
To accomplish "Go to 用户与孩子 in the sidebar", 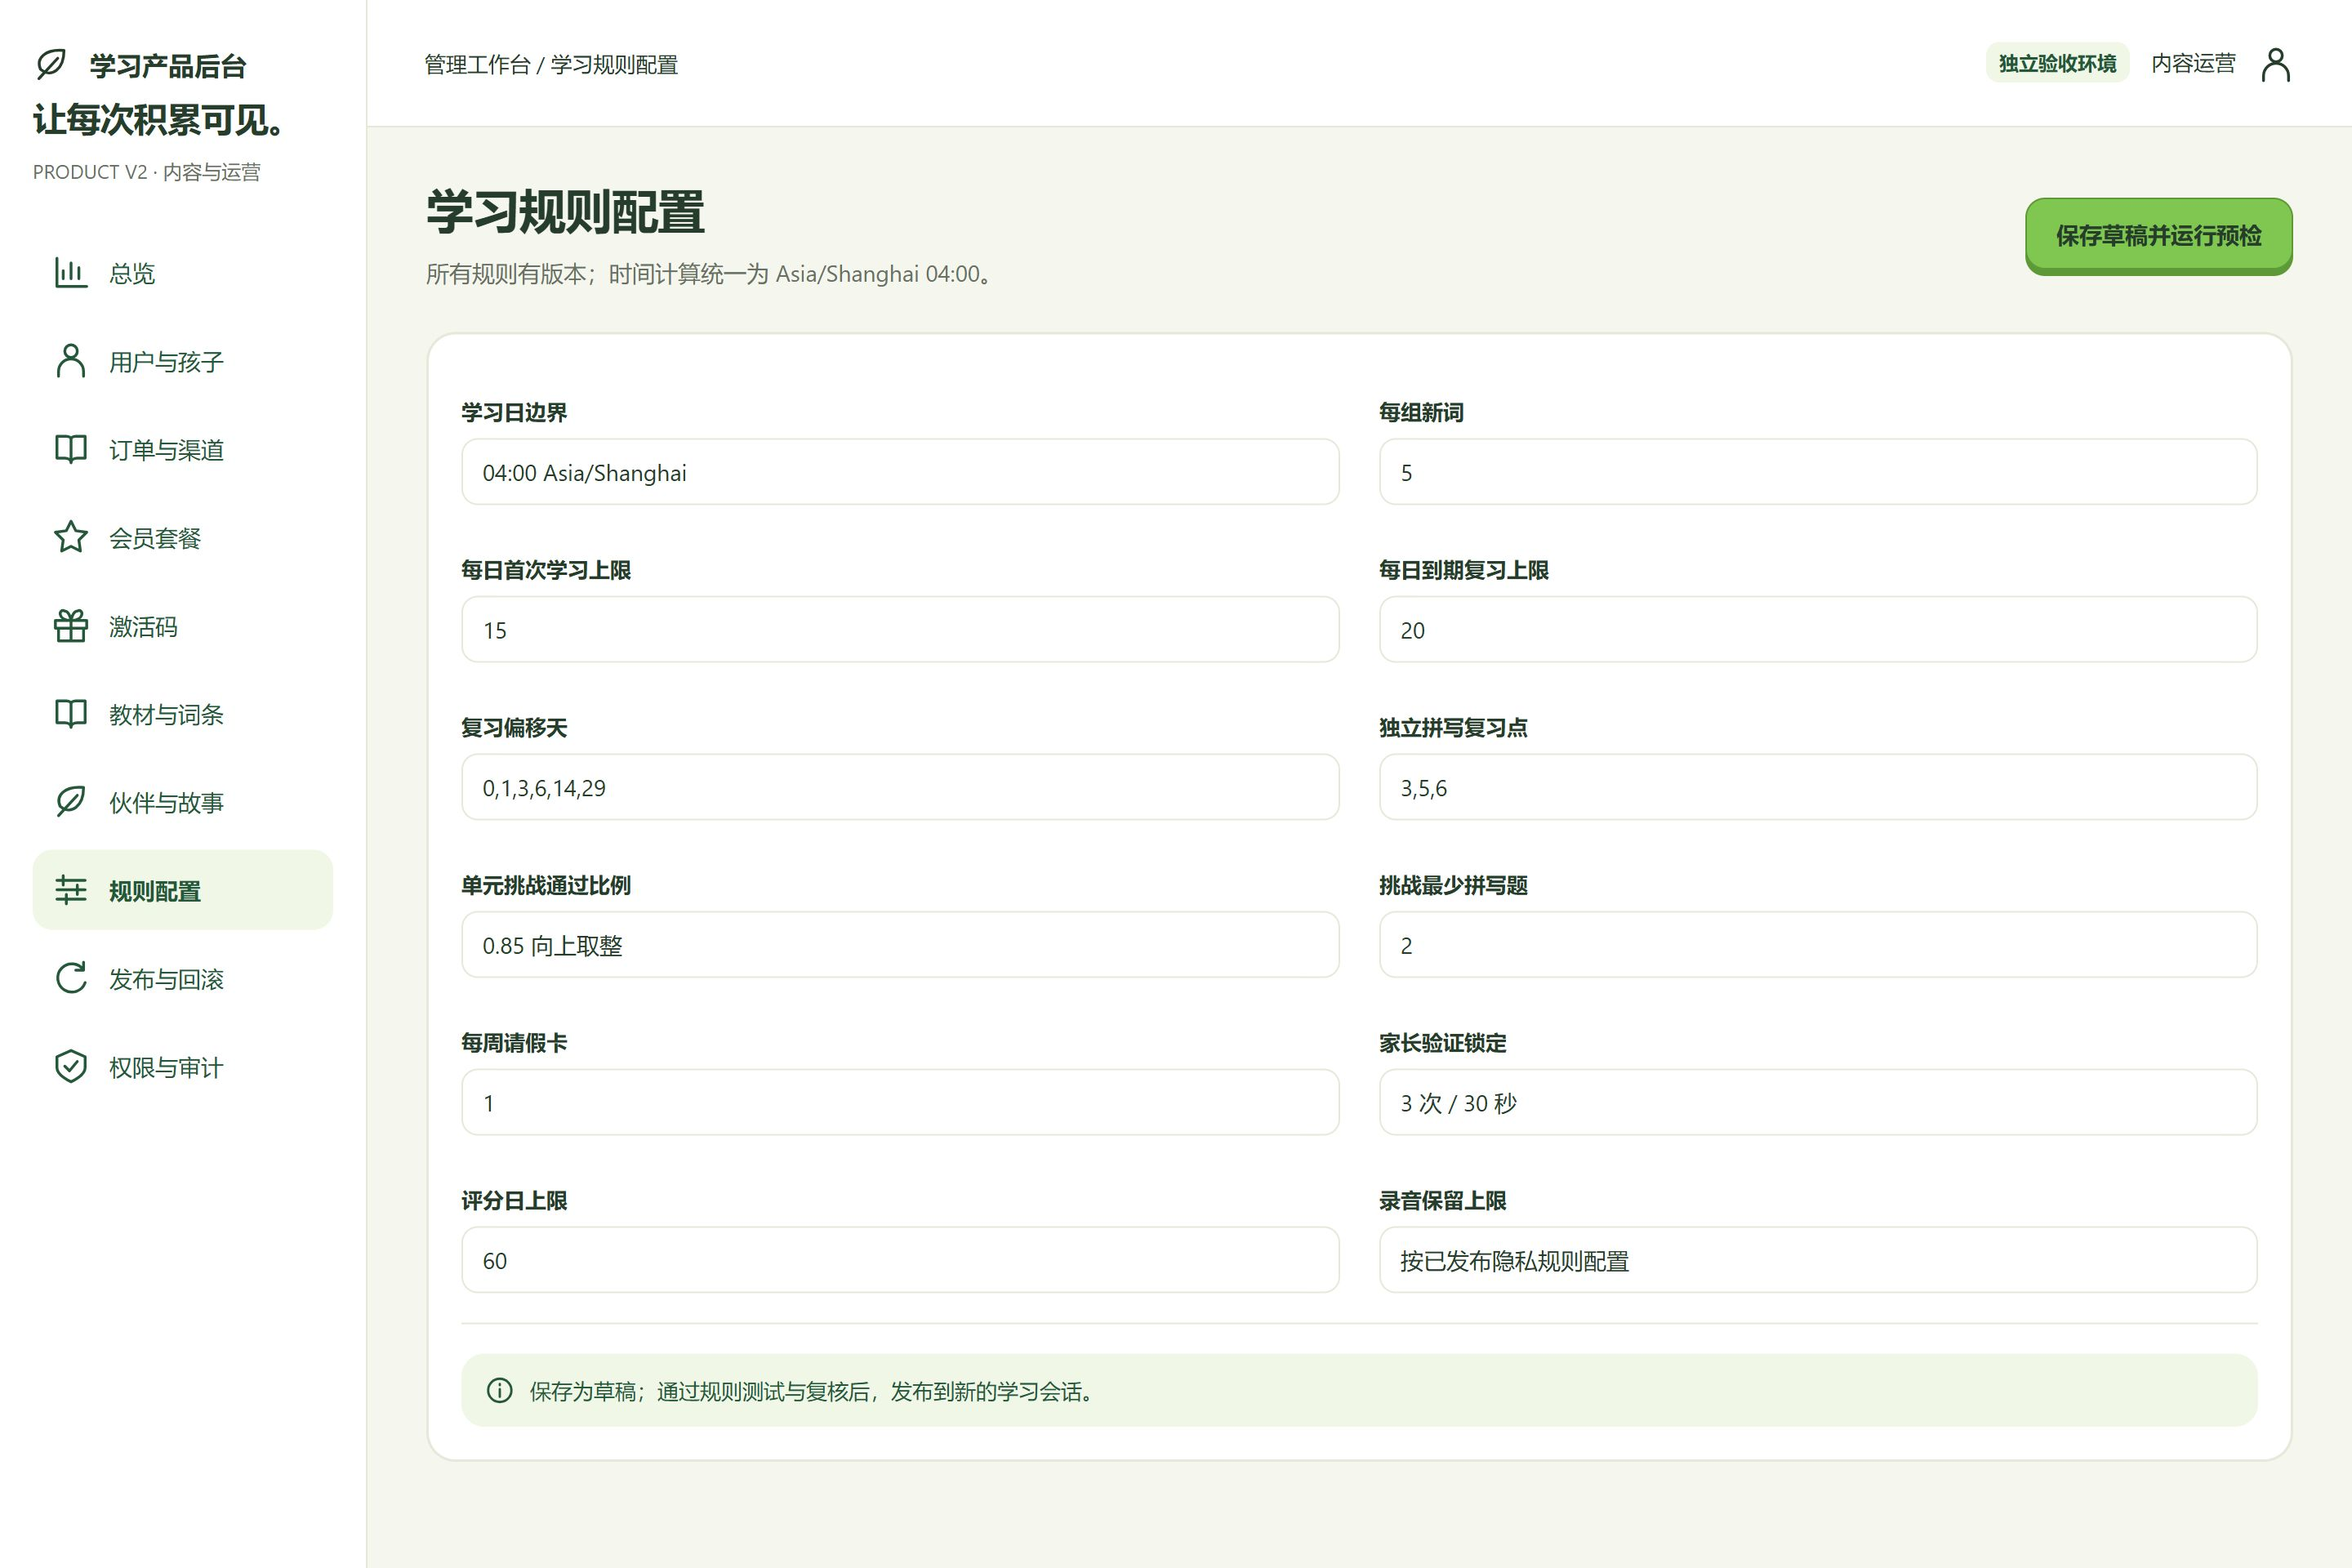I will pos(183,361).
